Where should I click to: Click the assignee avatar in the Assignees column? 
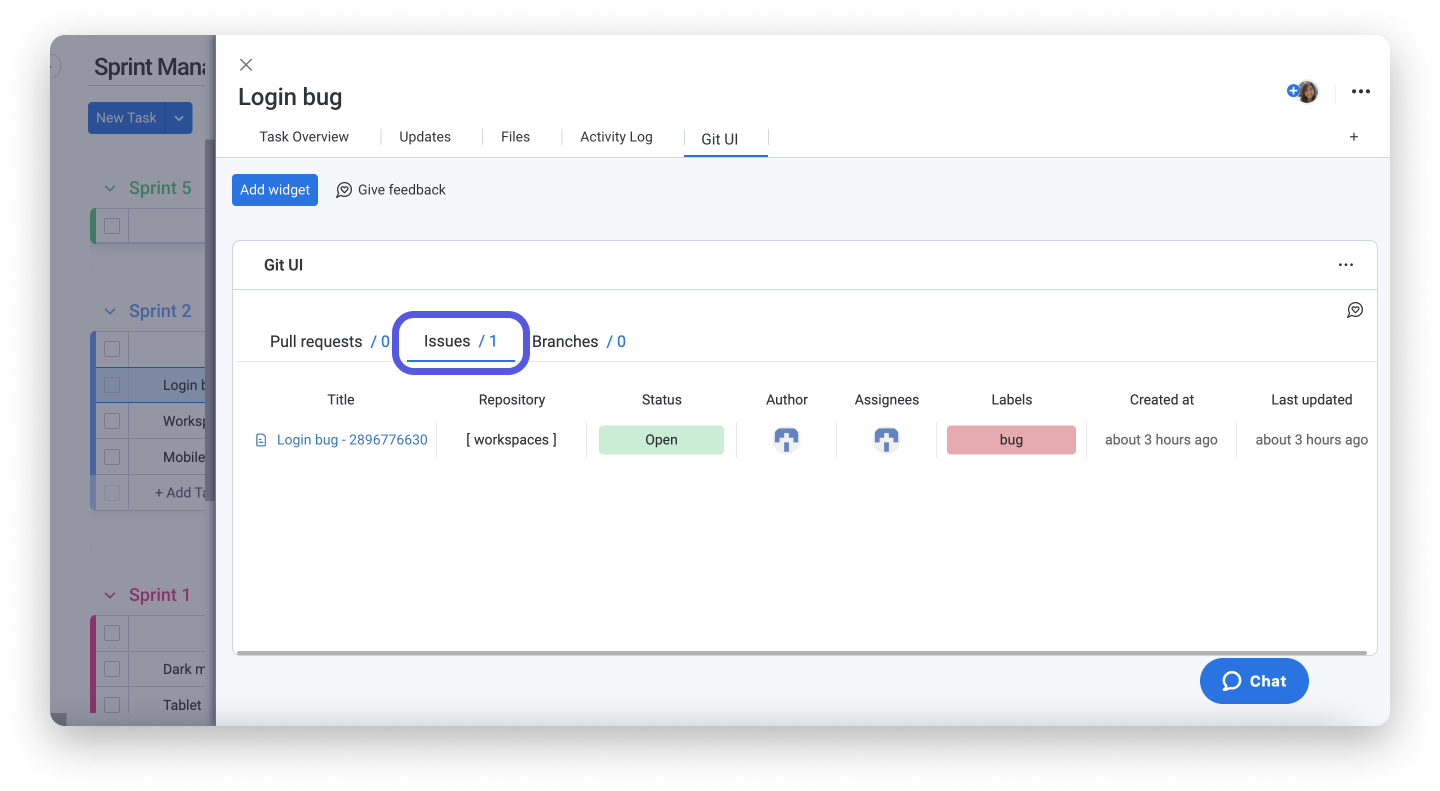click(x=886, y=439)
